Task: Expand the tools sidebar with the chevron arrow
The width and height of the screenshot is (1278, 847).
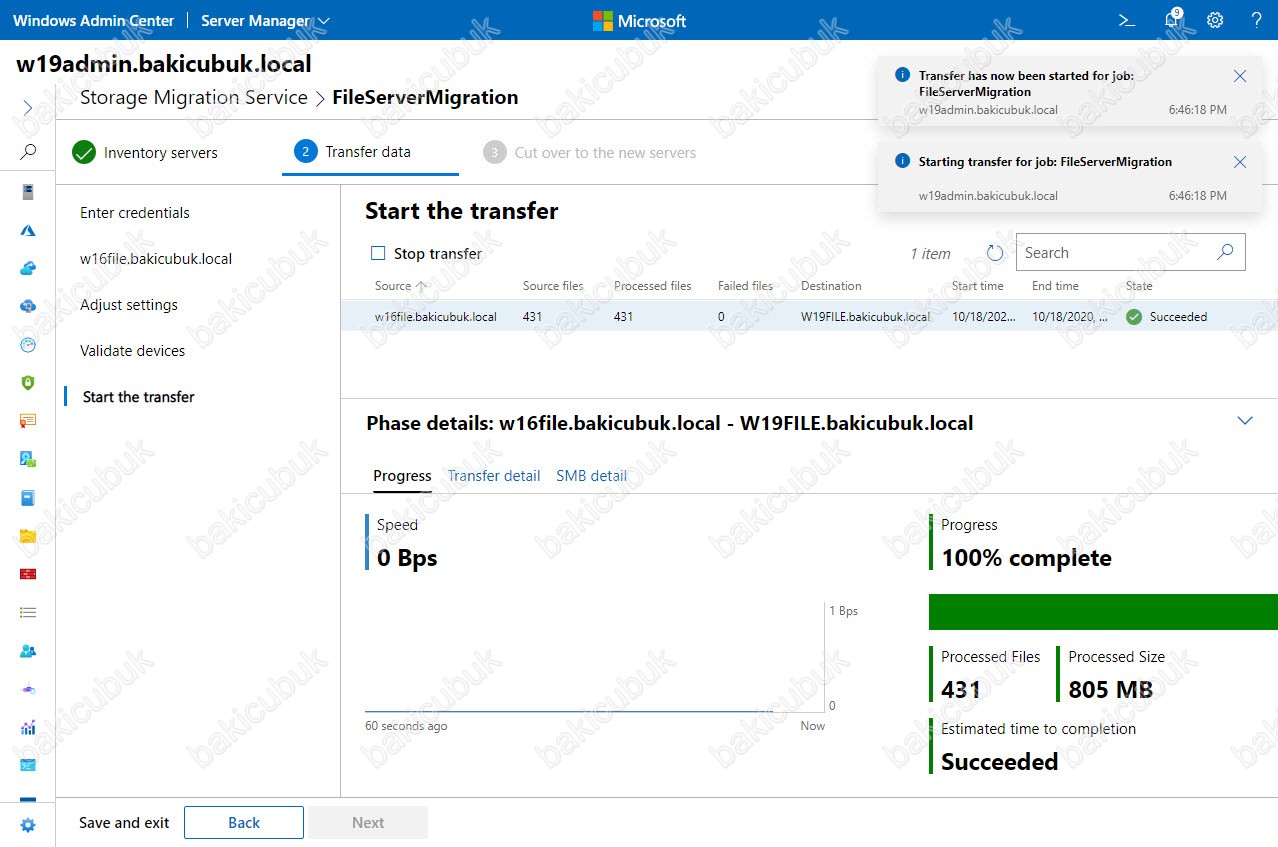Action: (x=28, y=108)
